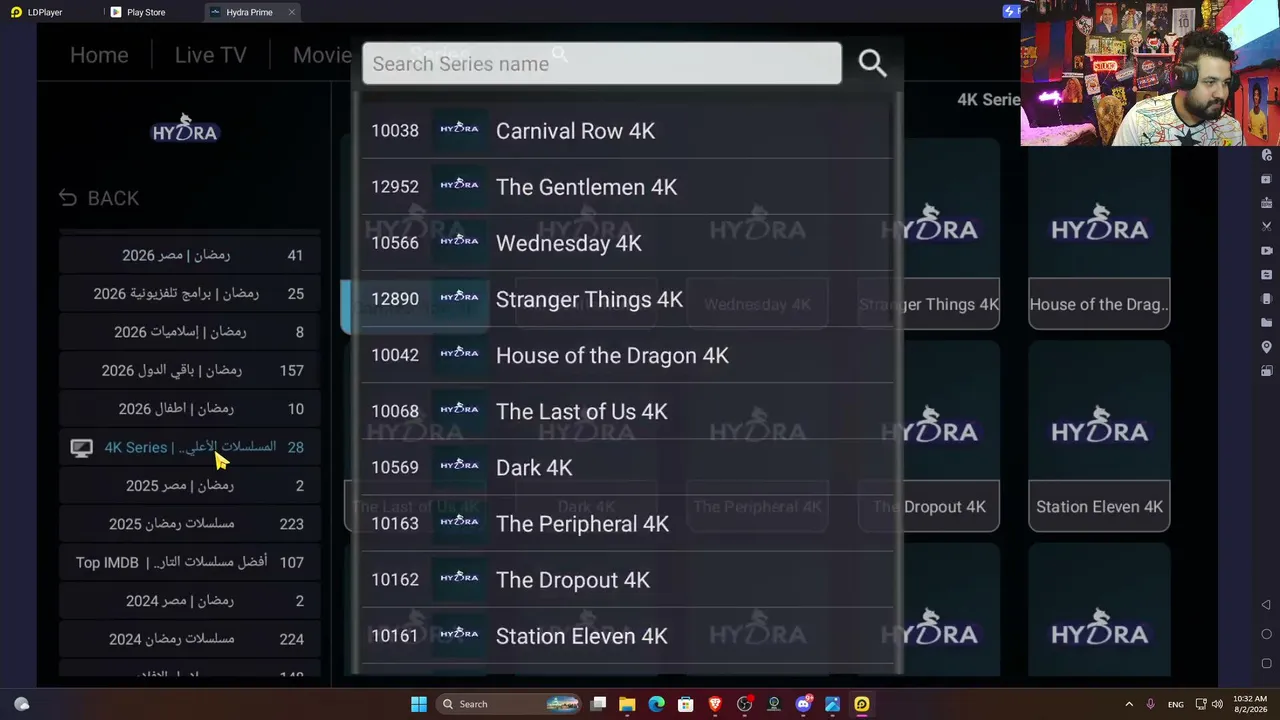This screenshot has width=1280, height=720.
Task: Open the Movie section
Action: pyautogui.click(x=322, y=55)
